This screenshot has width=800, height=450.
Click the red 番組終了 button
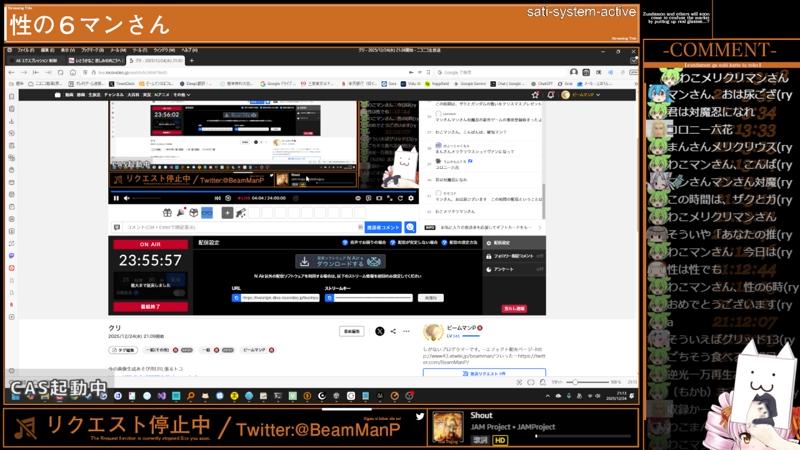151,307
